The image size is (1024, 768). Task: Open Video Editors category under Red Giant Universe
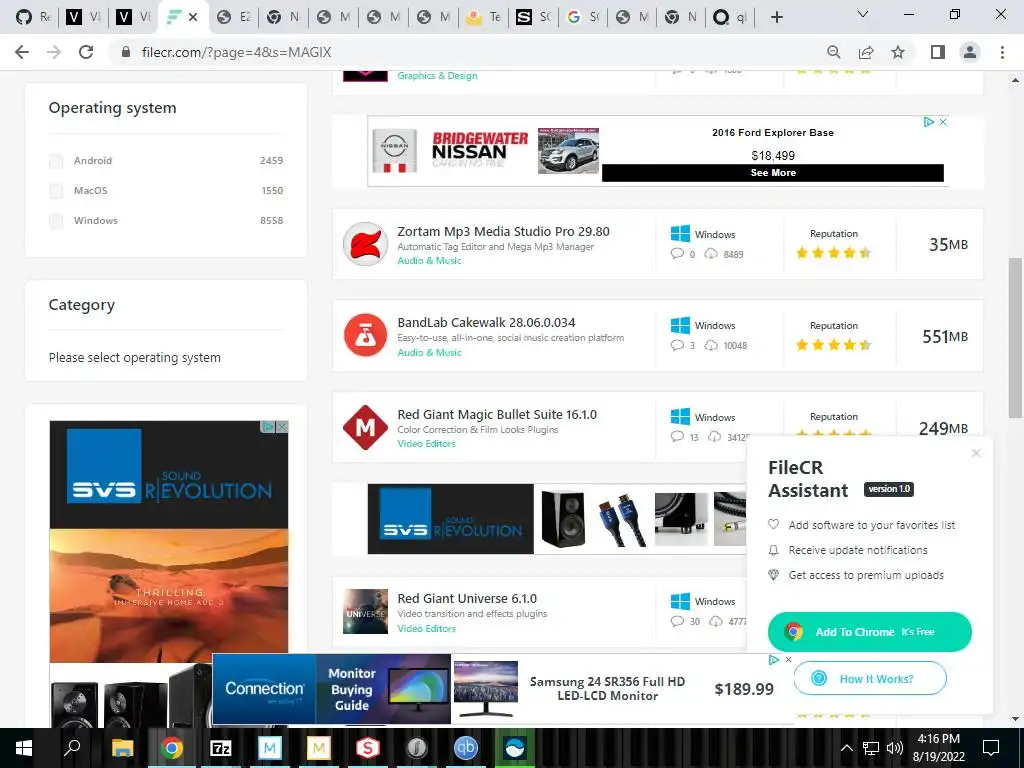tap(426, 628)
